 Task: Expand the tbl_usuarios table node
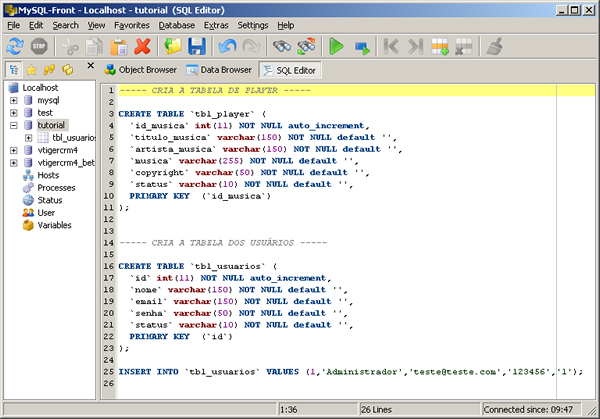coord(29,138)
